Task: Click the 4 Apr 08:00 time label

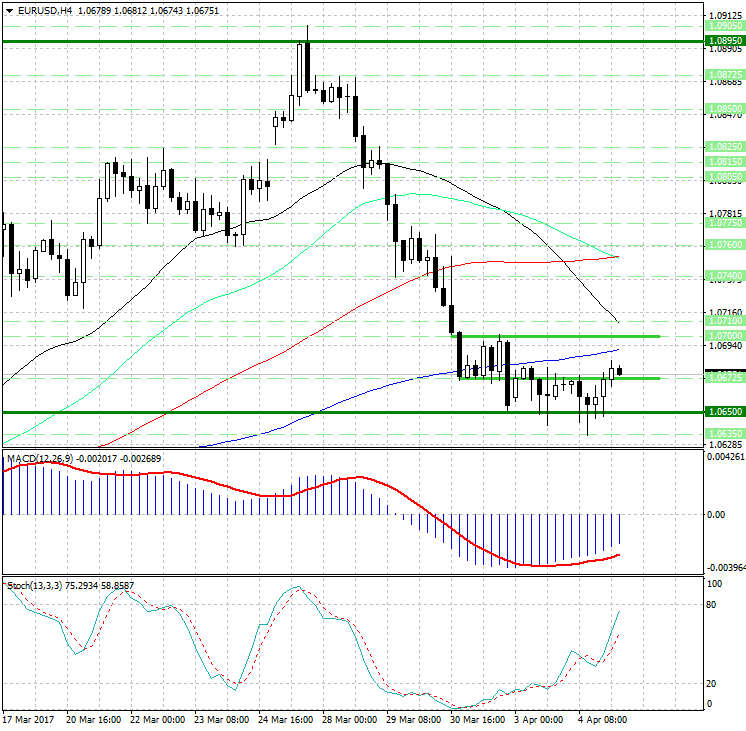Action: pos(602,720)
